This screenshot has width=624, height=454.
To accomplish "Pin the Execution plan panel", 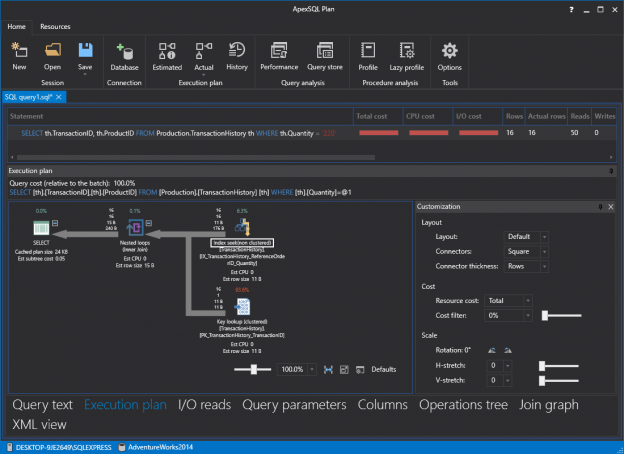I will click(x=611, y=171).
